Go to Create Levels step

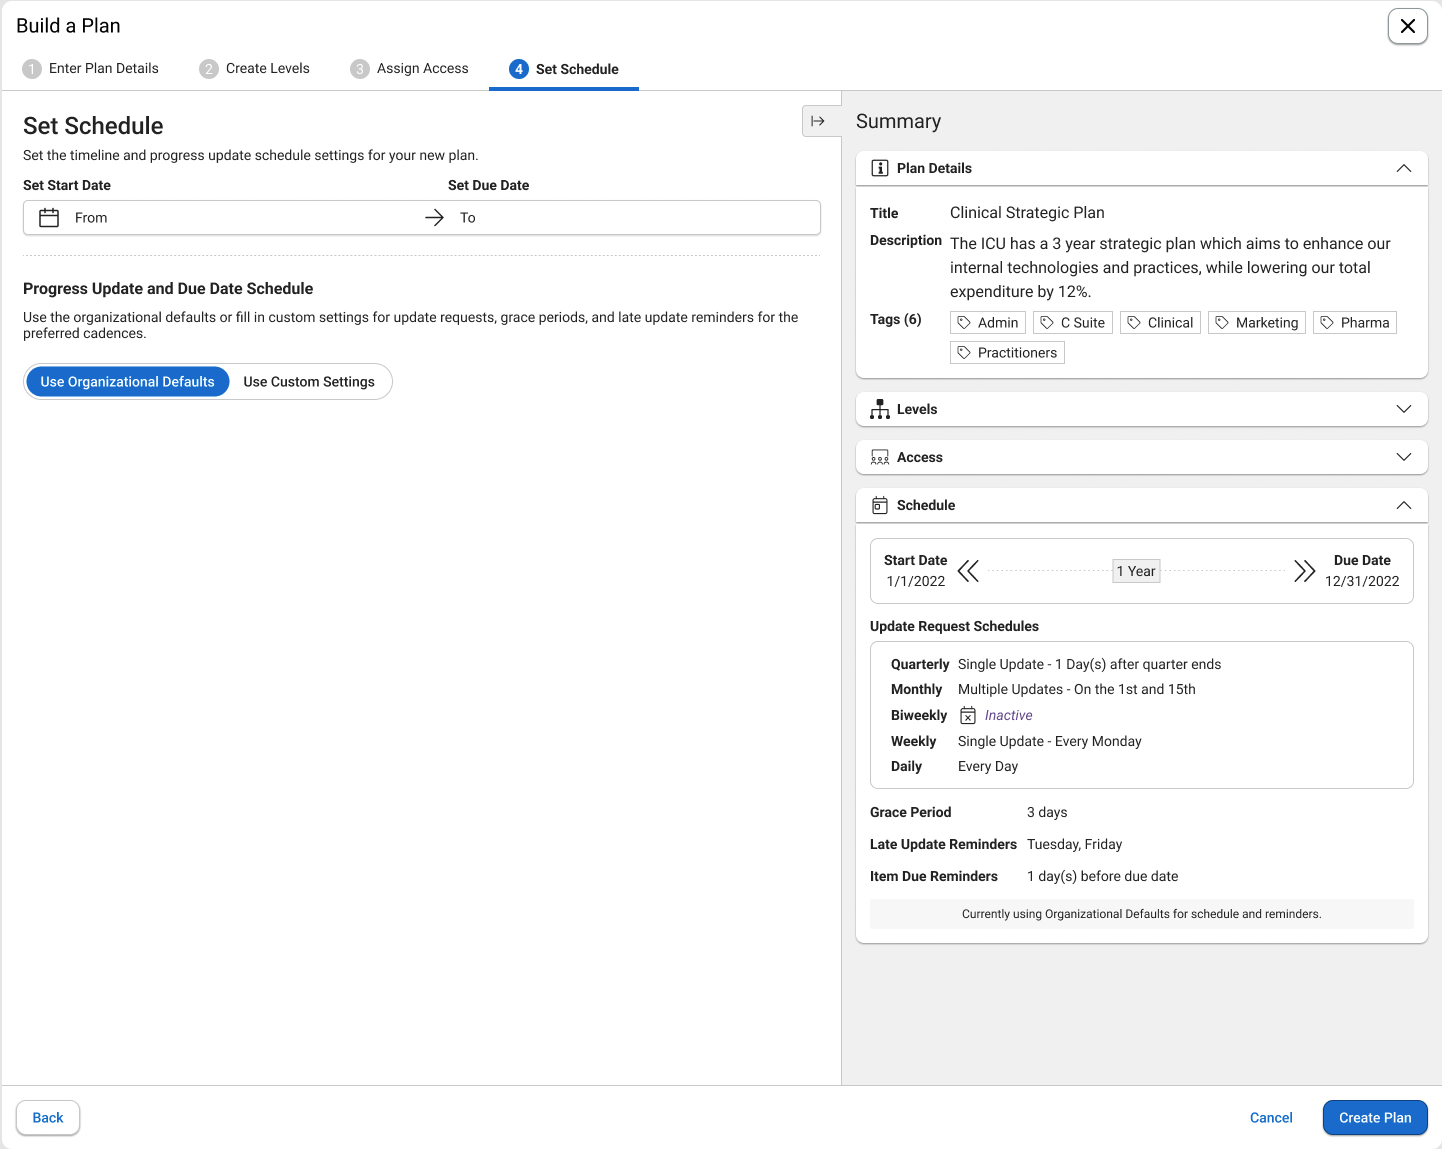255,69
